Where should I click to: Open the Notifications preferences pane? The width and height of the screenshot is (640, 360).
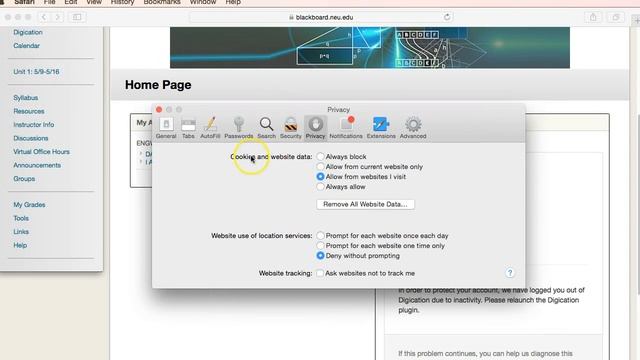(346, 128)
